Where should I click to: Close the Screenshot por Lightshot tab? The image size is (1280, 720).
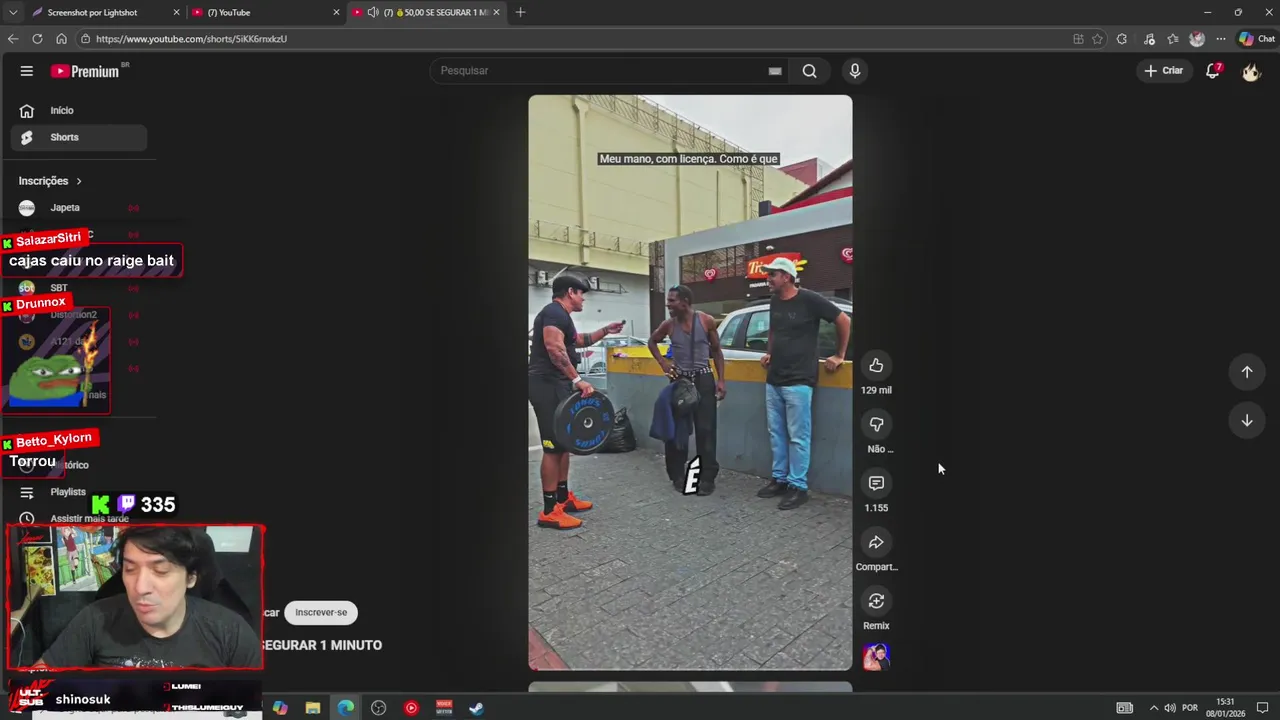[177, 12]
